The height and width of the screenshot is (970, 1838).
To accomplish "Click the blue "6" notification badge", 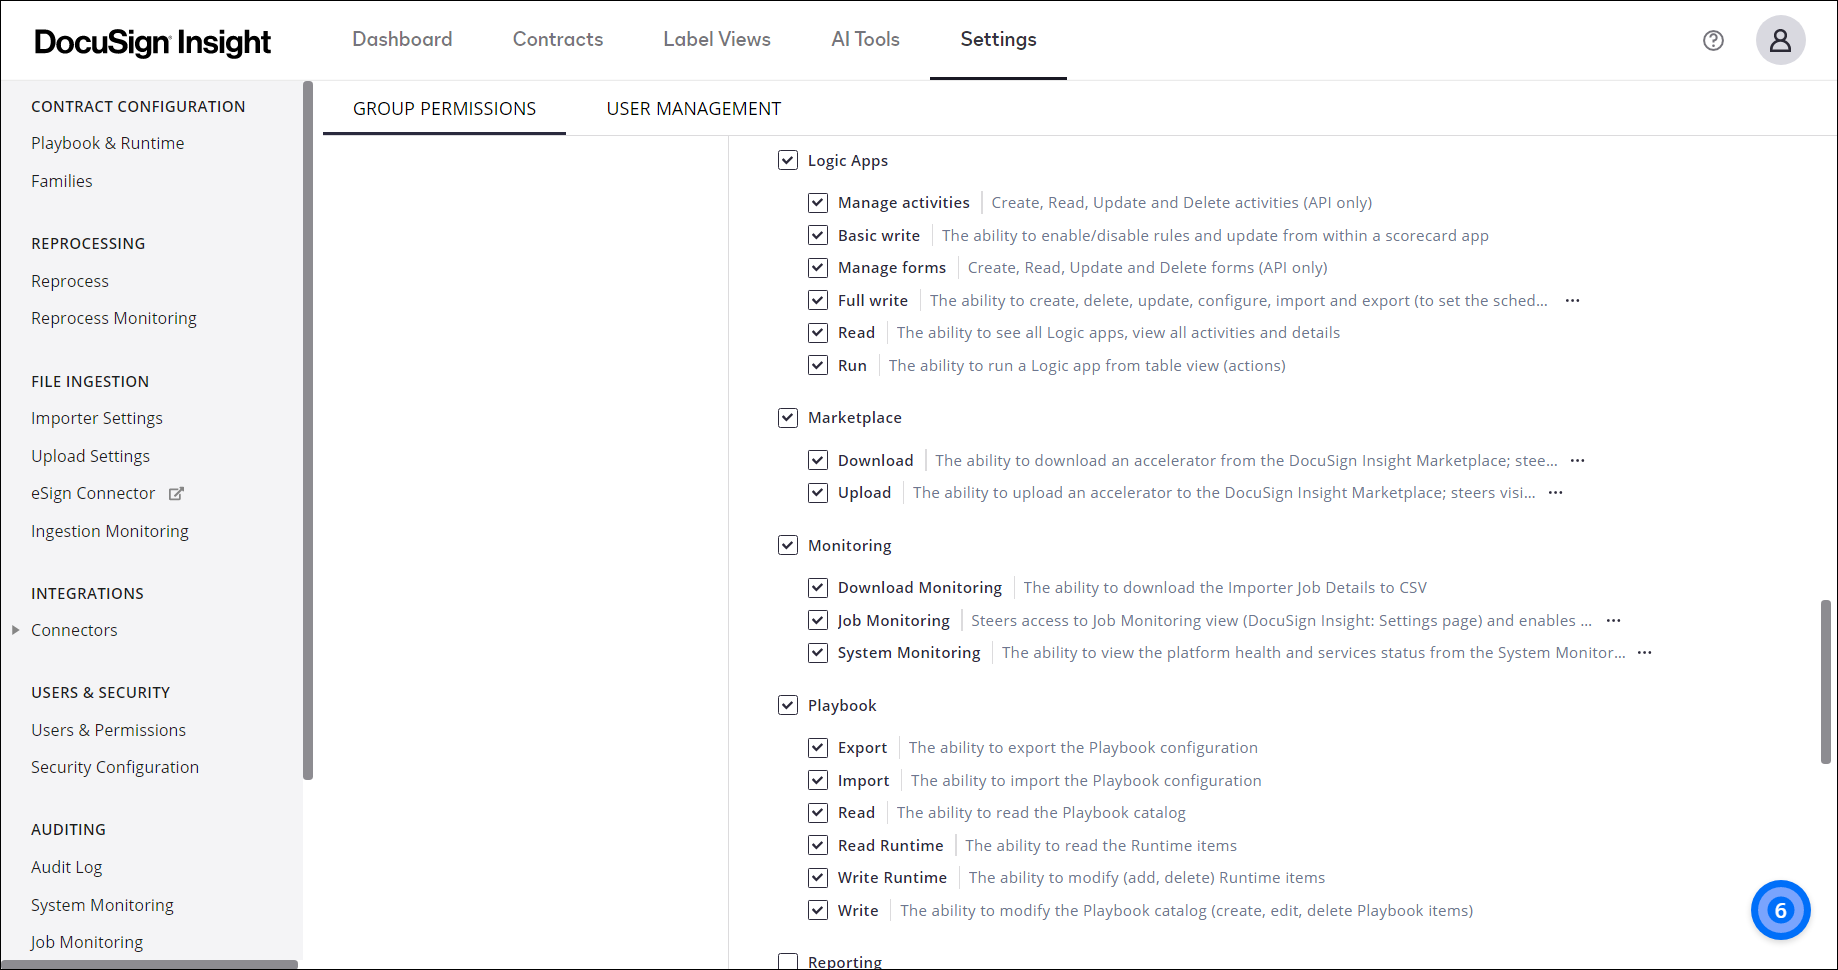I will coord(1781,910).
